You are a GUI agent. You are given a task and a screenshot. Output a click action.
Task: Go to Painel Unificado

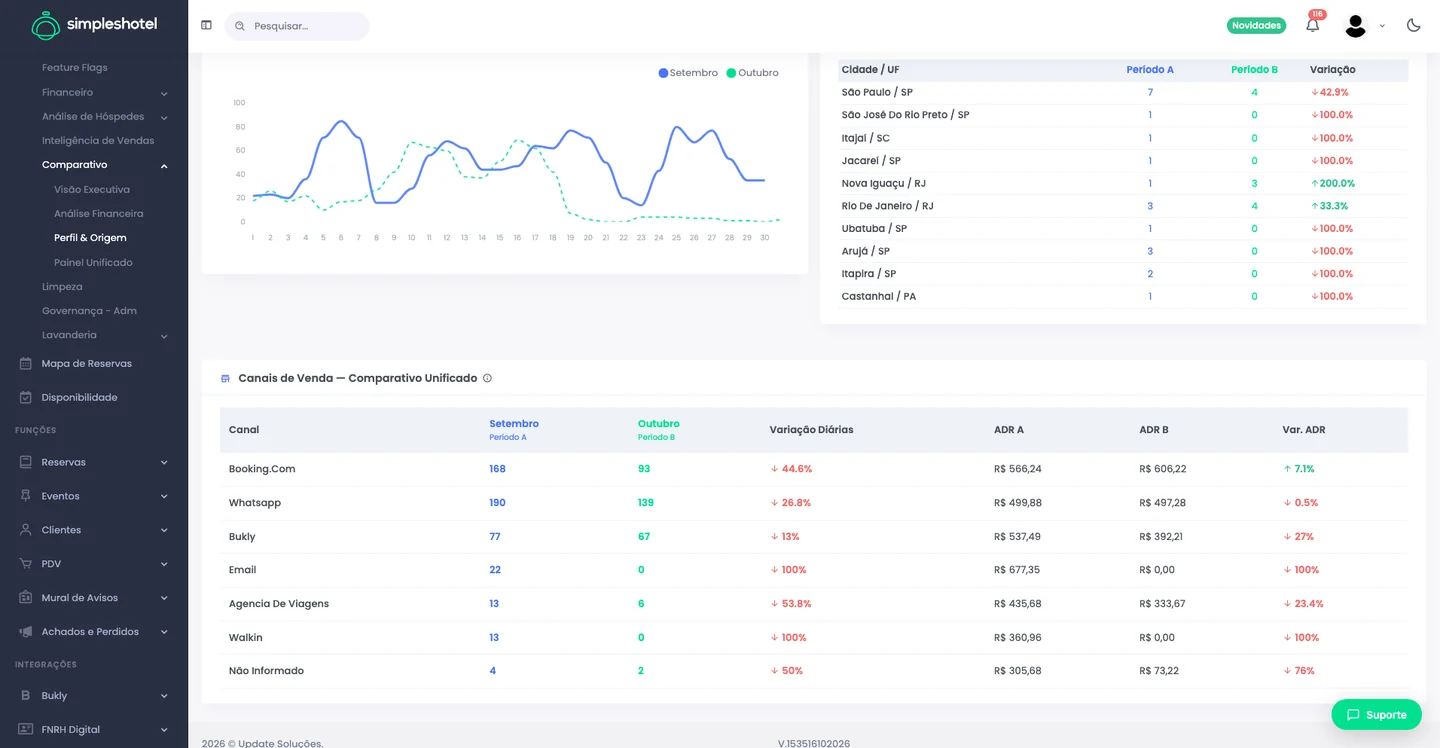coord(93,262)
